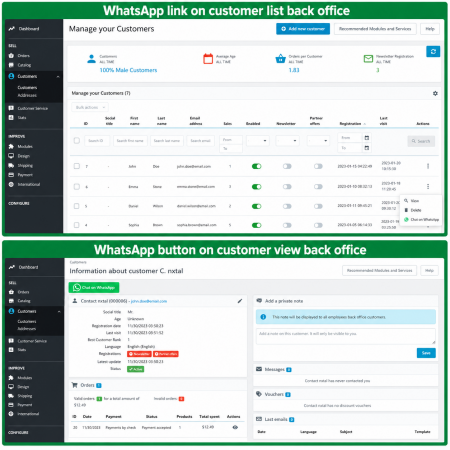
Task: Open the Newsletter filter dropdown
Action: click(287, 141)
